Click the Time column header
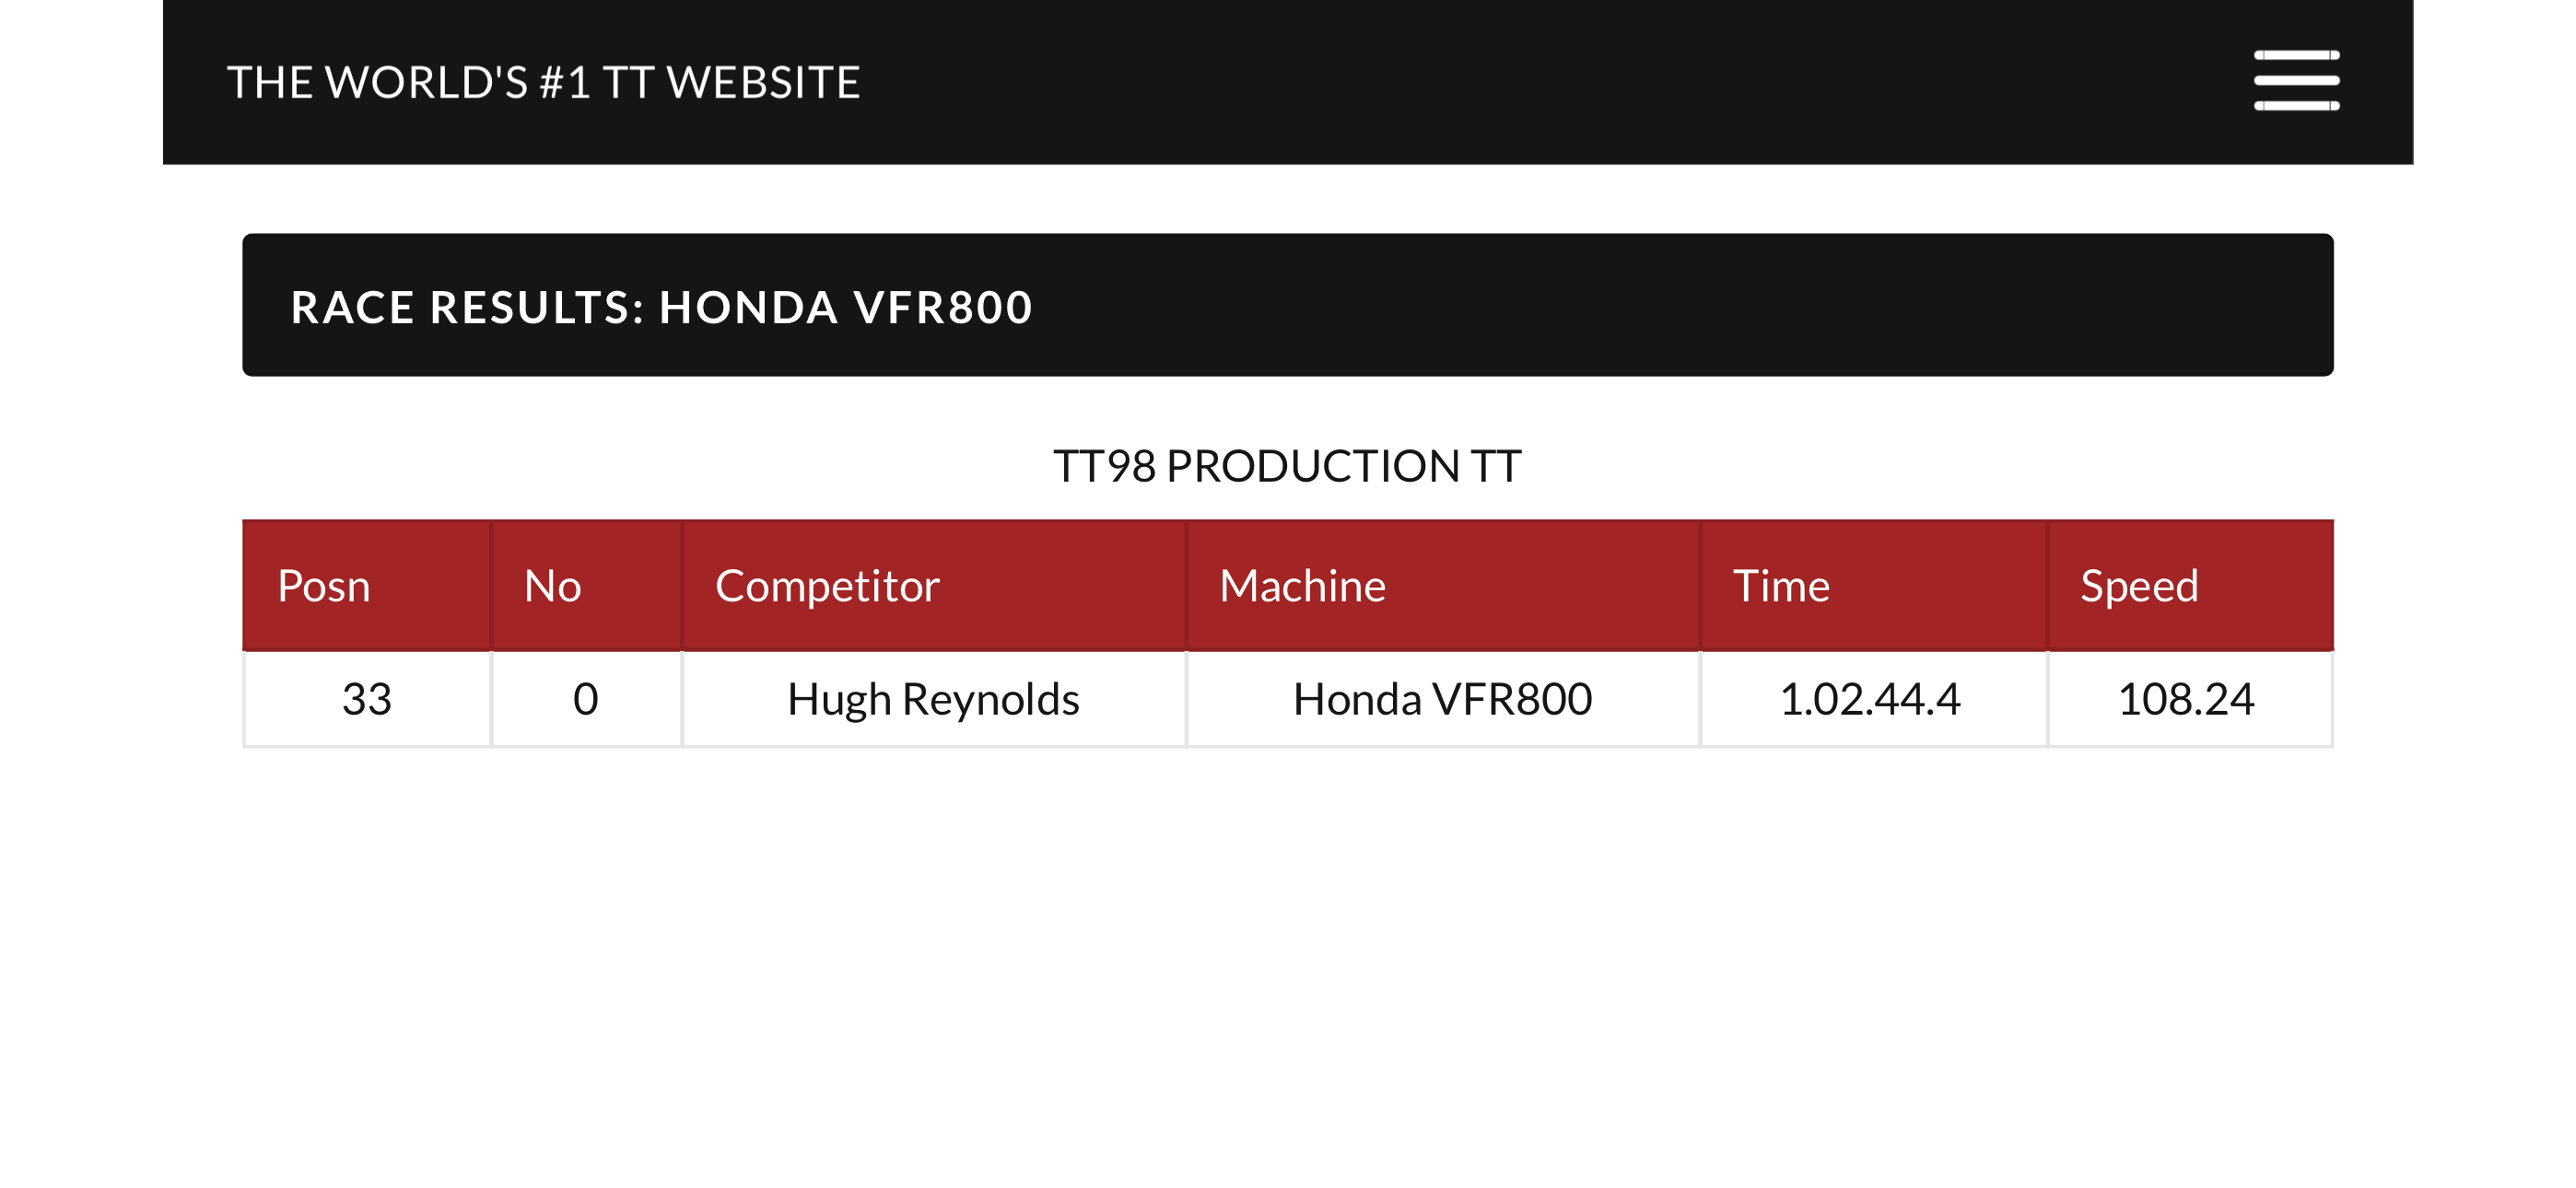 (1874, 586)
